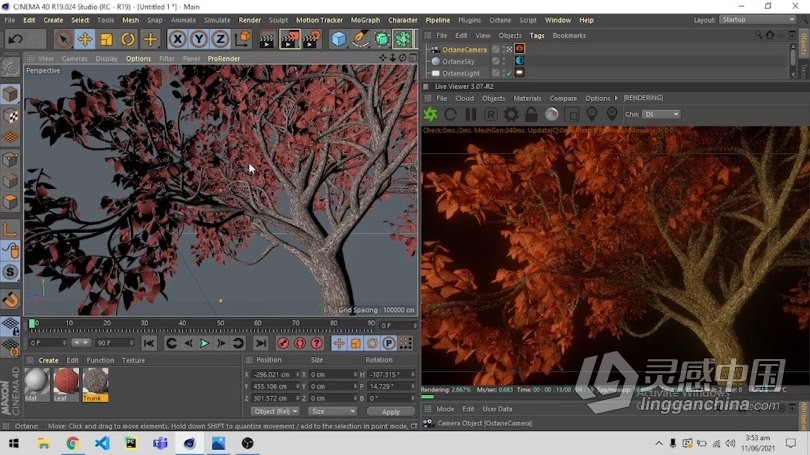Viewport: 810px width, 455px height.
Task: Open Edit Render Settings icon
Action: tap(311, 39)
